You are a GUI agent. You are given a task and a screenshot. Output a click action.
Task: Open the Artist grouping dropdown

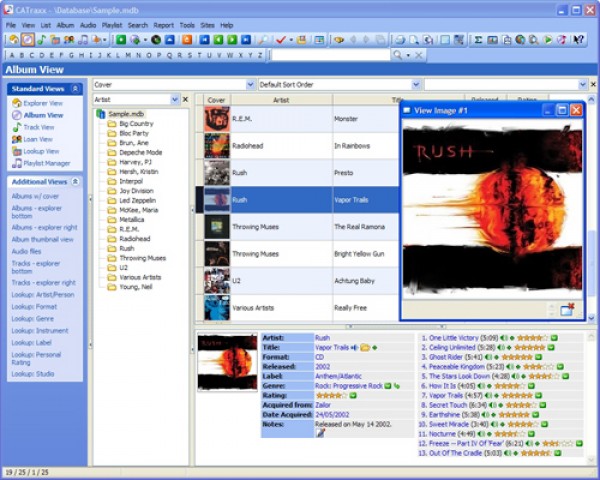click(x=174, y=100)
